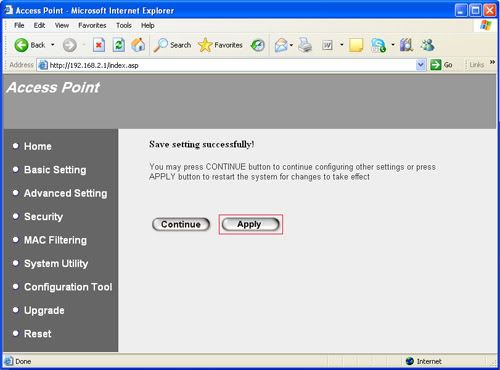Open Search with magnifier icon
The image size is (500, 370).
[x=172, y=45]
